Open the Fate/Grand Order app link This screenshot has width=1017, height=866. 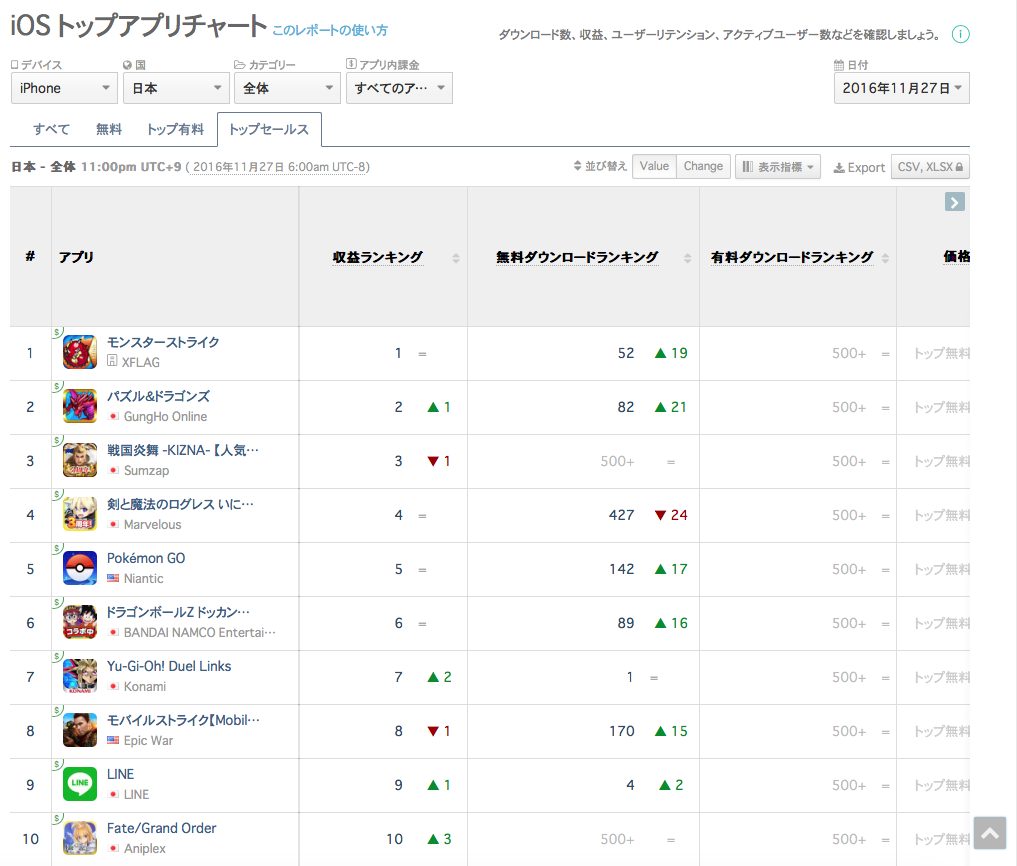click(162, 828)
